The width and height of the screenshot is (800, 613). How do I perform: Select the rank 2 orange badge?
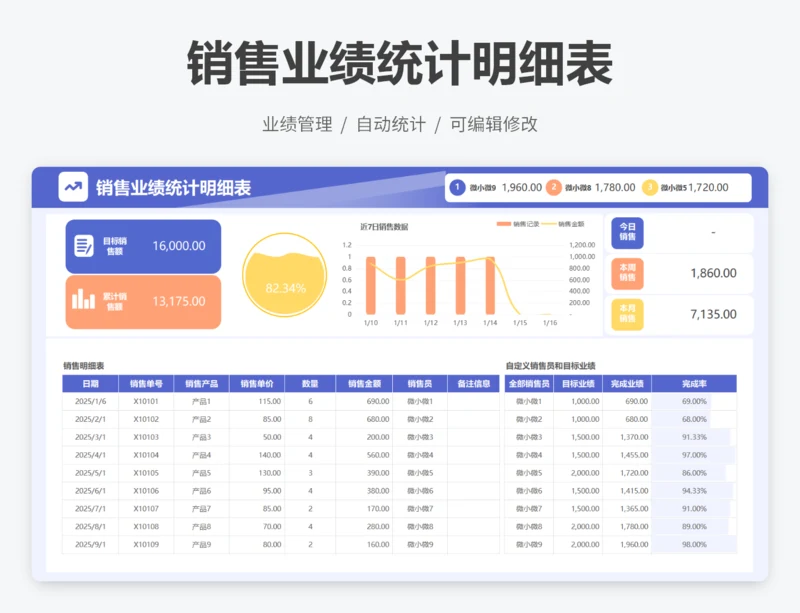point(554,187)
